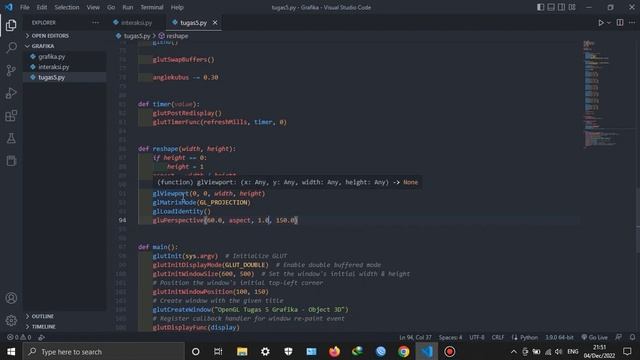Open the Explorer view in activity bar
Image resolution: width=640 pixels, height=360 pixels.
pyautogui.click(x=11, y=25)
